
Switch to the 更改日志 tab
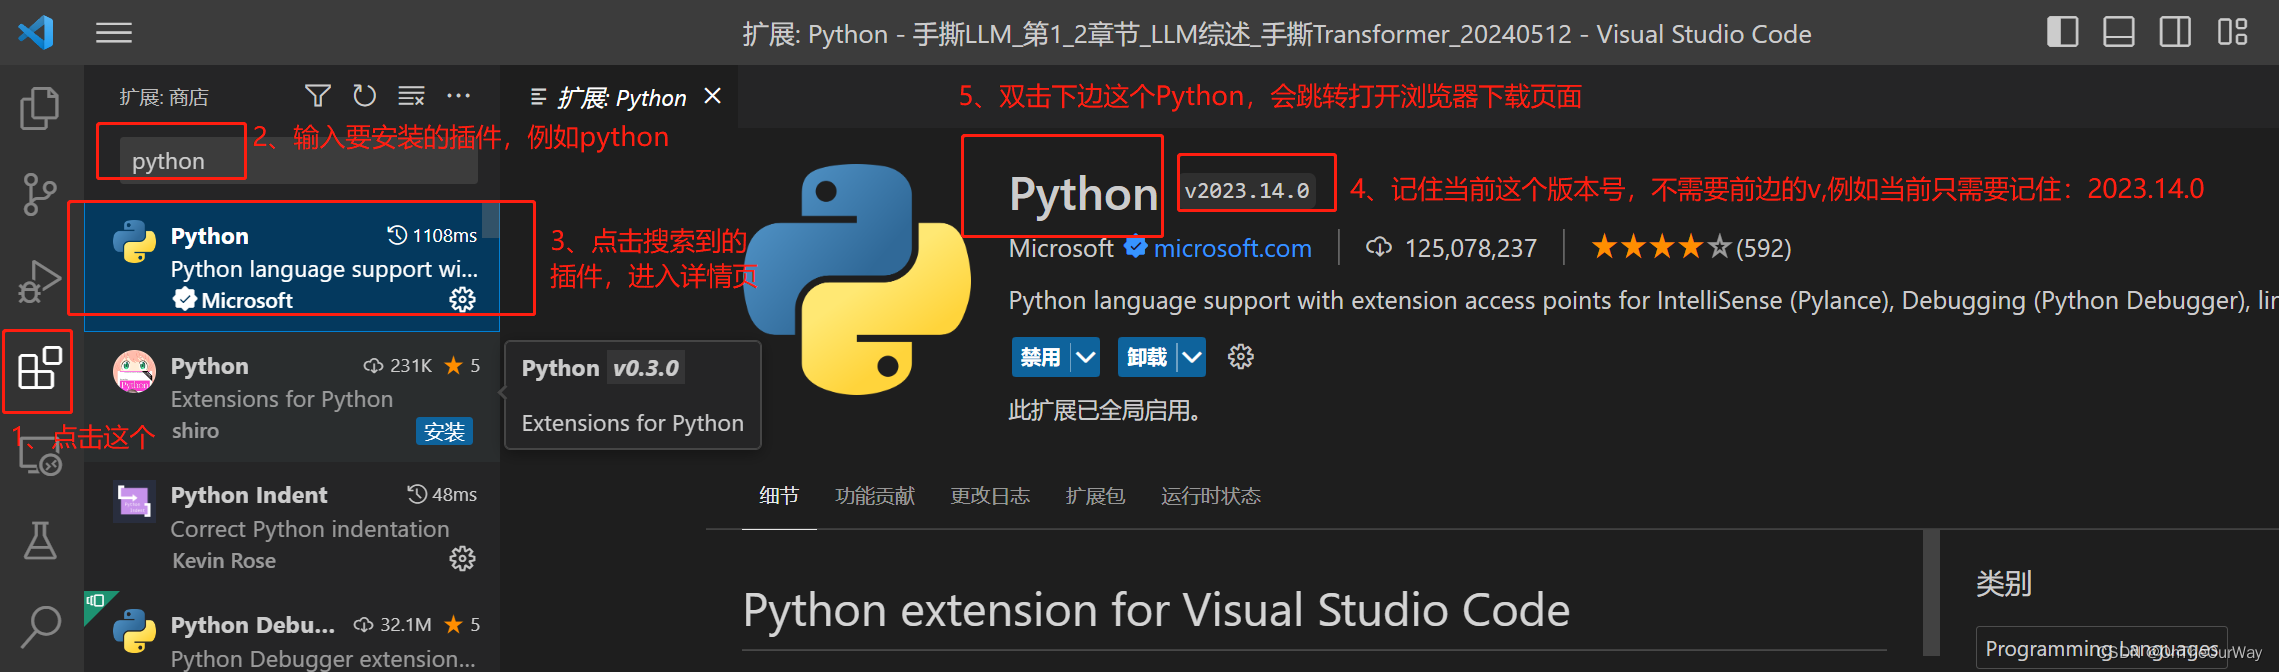(x=990, y=496)
